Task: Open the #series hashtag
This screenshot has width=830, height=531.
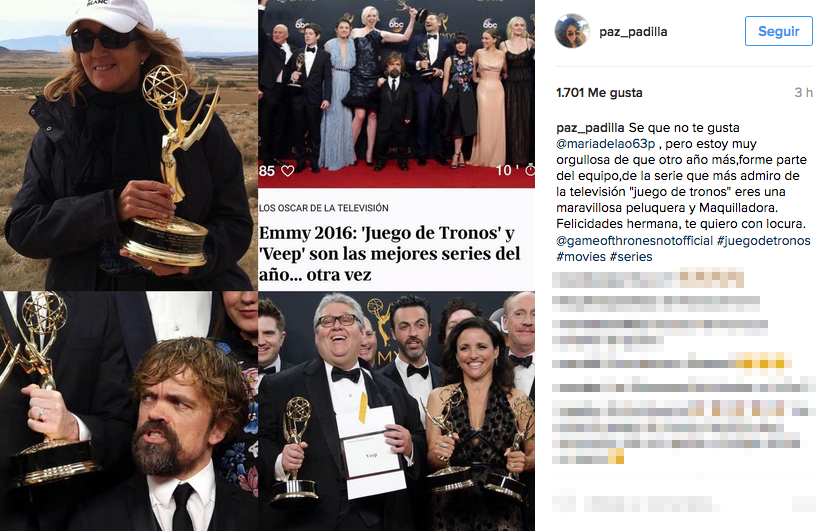Action: (631, 257)
